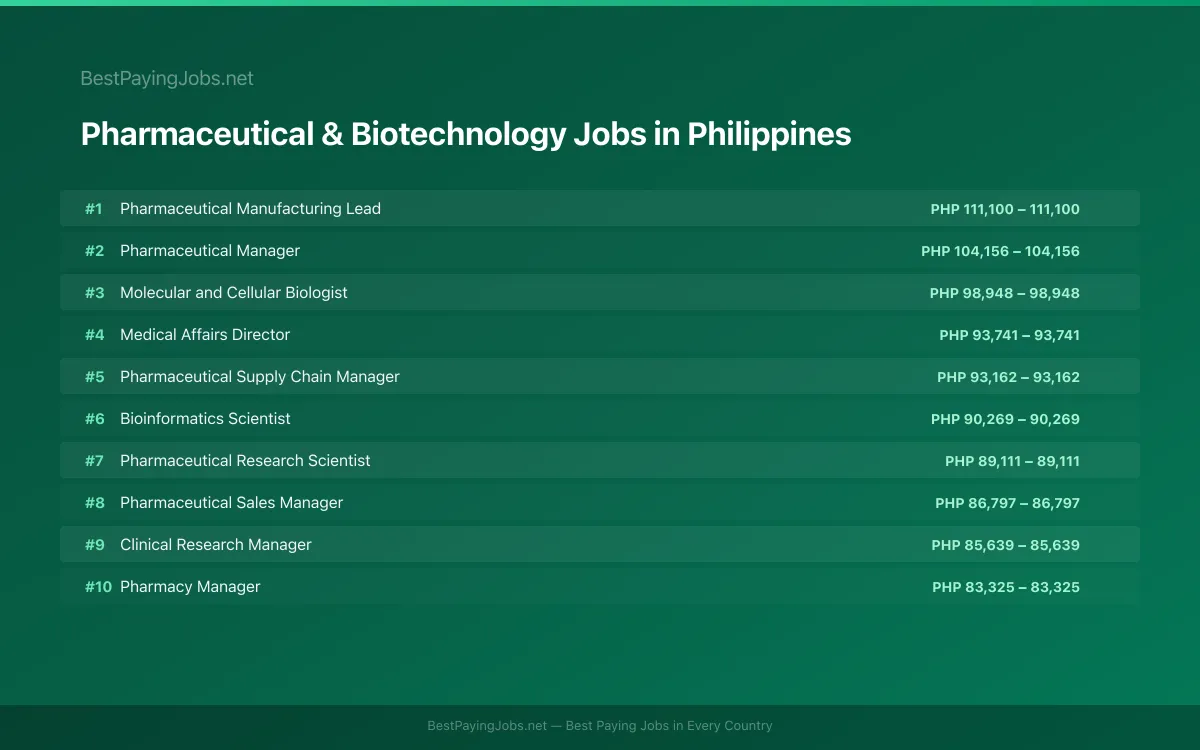Click salary PHP 86,797 – 86,797
The height and width of the screenshot is (750, 1200).
pos(1007,503)
